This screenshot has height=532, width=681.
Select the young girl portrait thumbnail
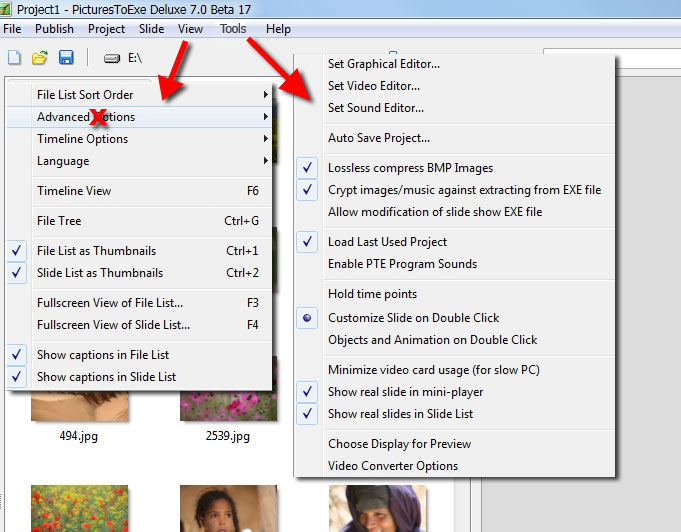(x=228, y=509)
